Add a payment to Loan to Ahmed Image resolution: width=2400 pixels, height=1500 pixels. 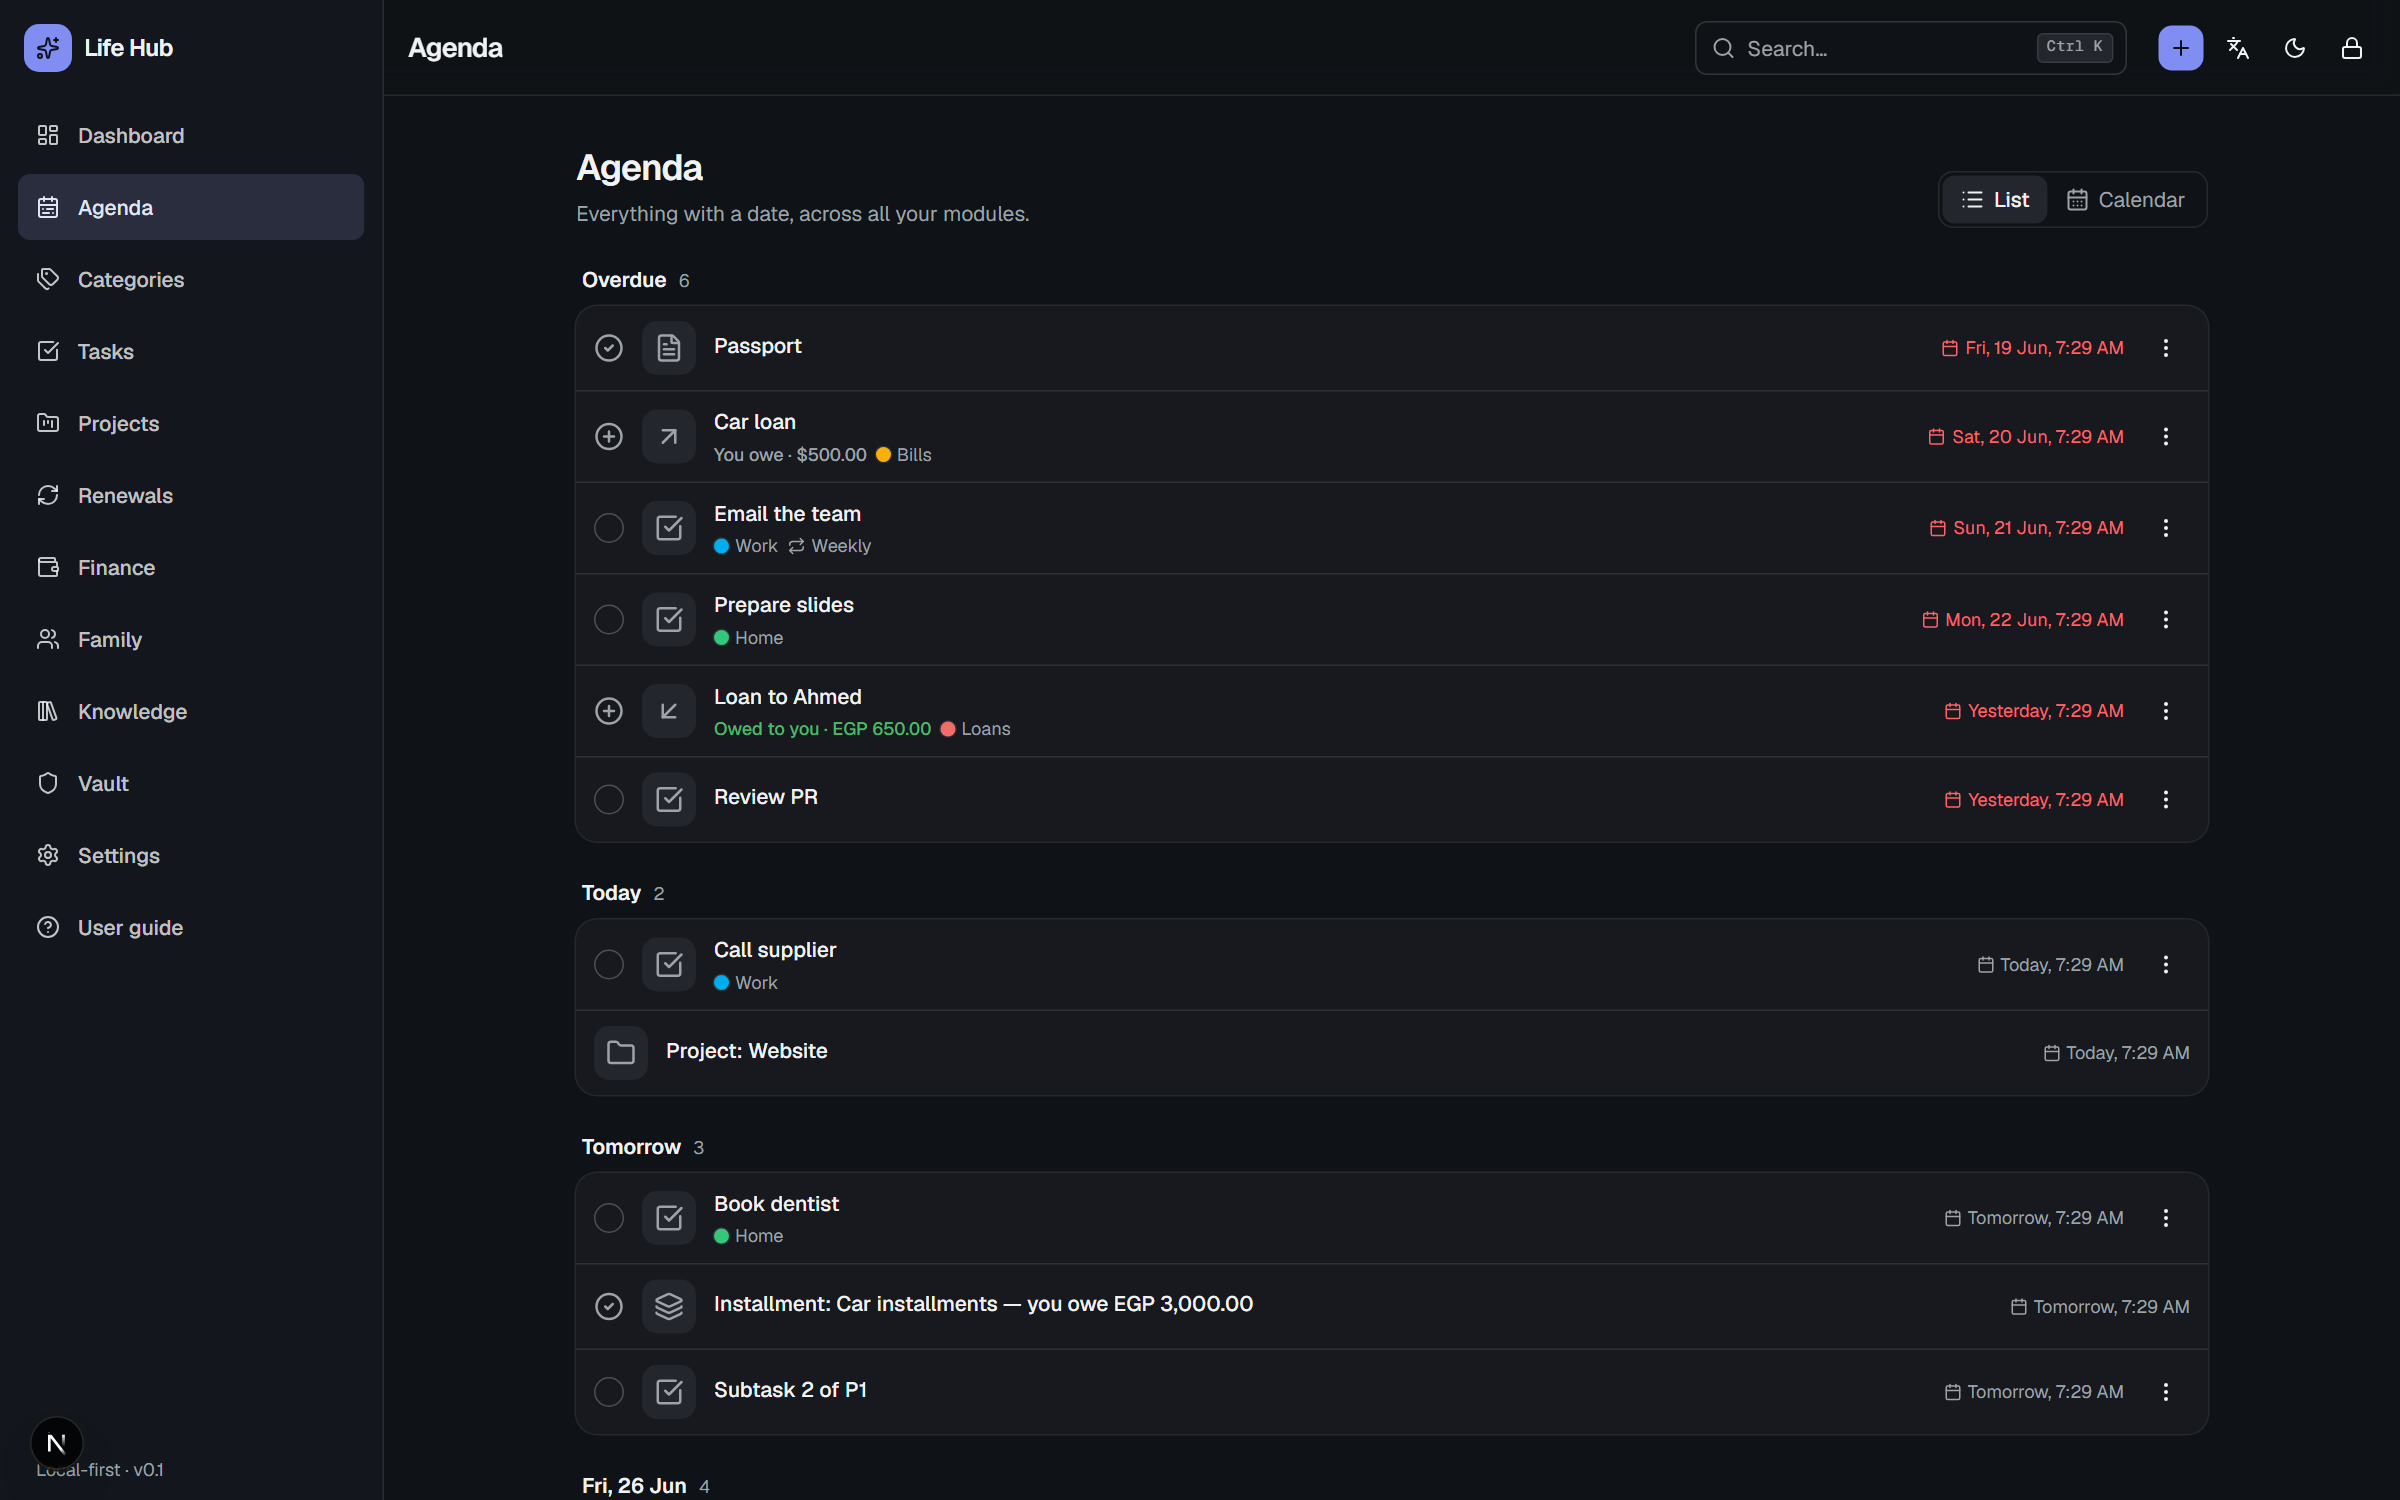[609, 711]
